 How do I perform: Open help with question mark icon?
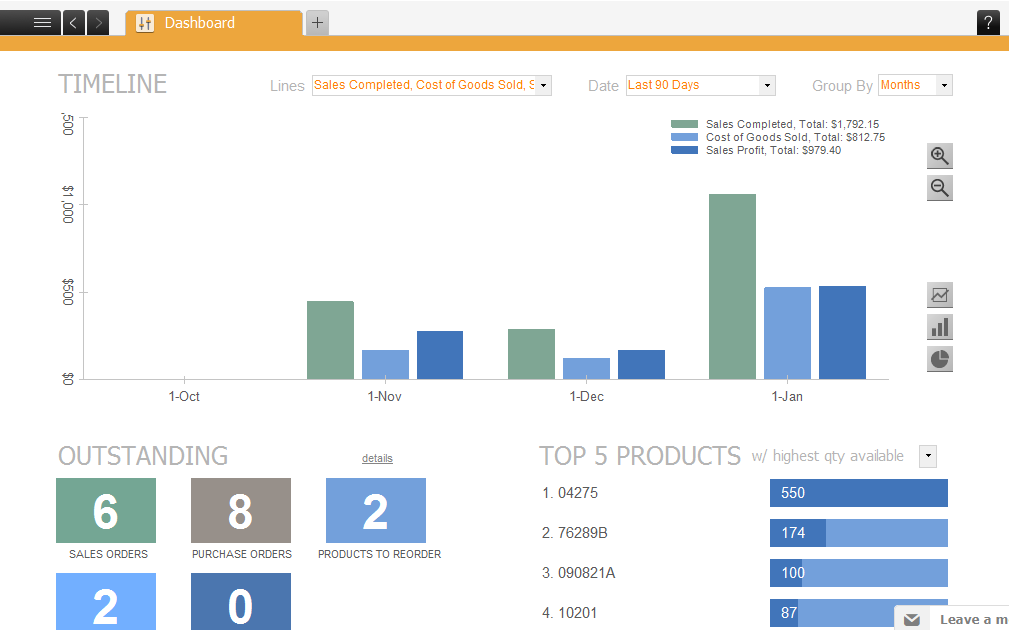tap(988, 22)
